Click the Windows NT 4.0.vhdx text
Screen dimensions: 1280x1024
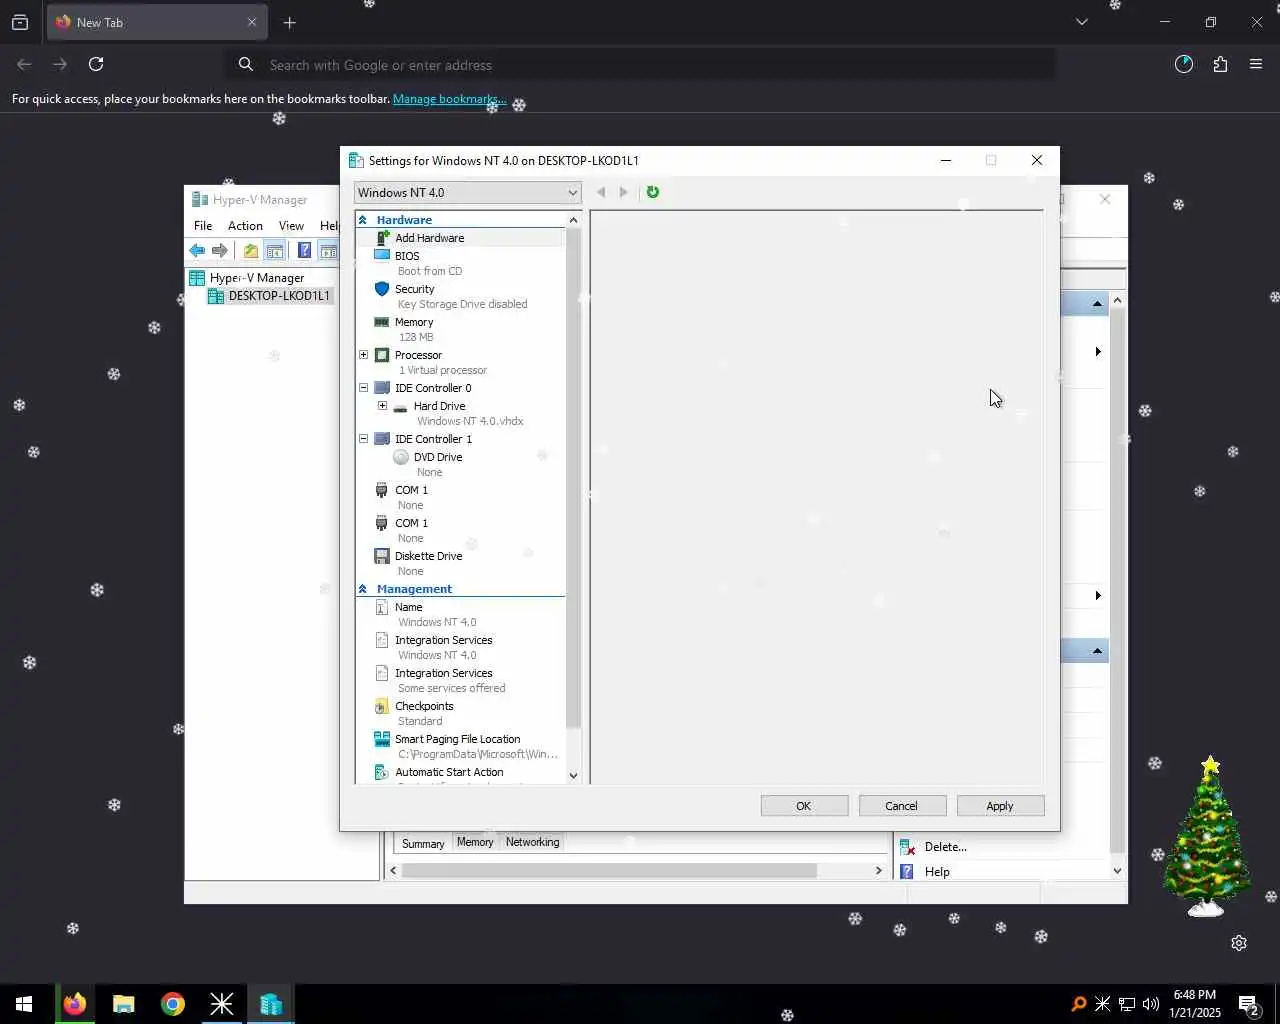[x=470, y=421]
